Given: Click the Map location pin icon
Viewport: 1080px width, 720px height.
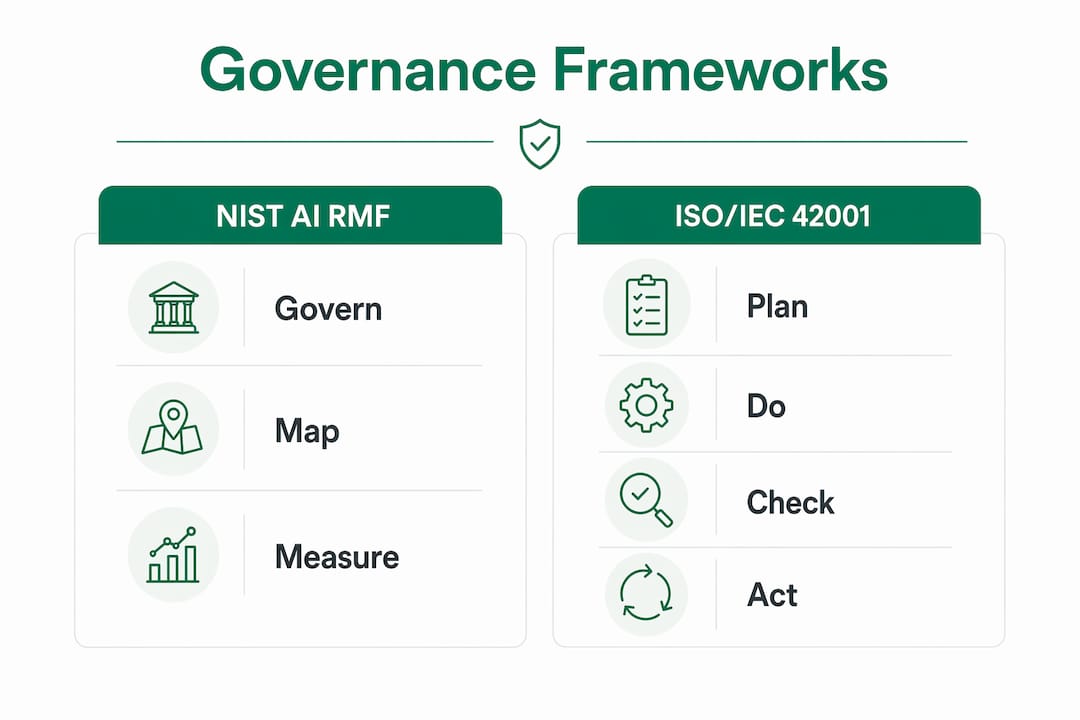Looking at the screenshot, I should 172,428.
